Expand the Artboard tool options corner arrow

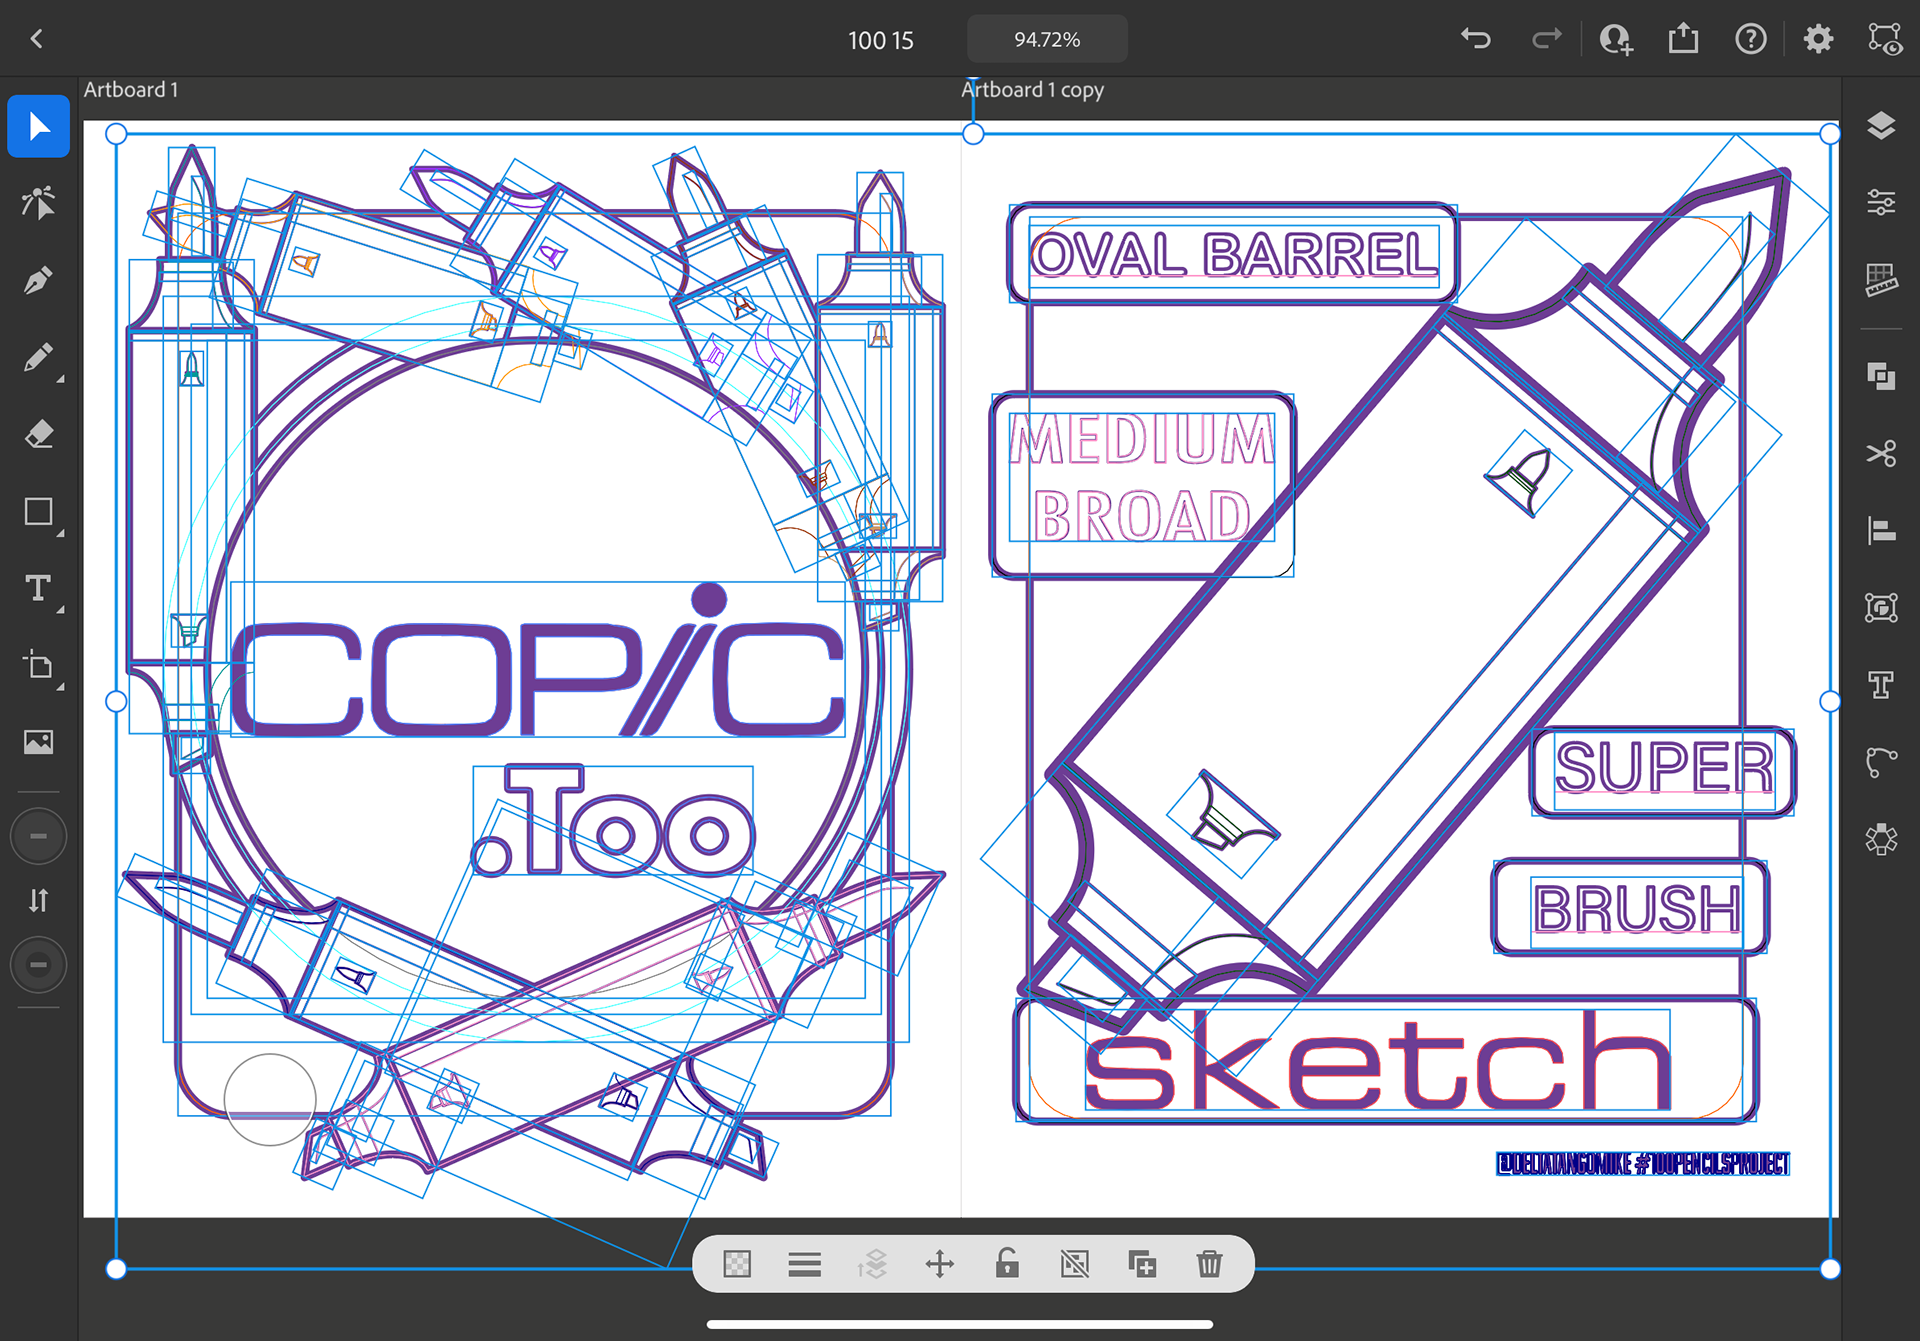pyautogui.click(x=60, y=687)
